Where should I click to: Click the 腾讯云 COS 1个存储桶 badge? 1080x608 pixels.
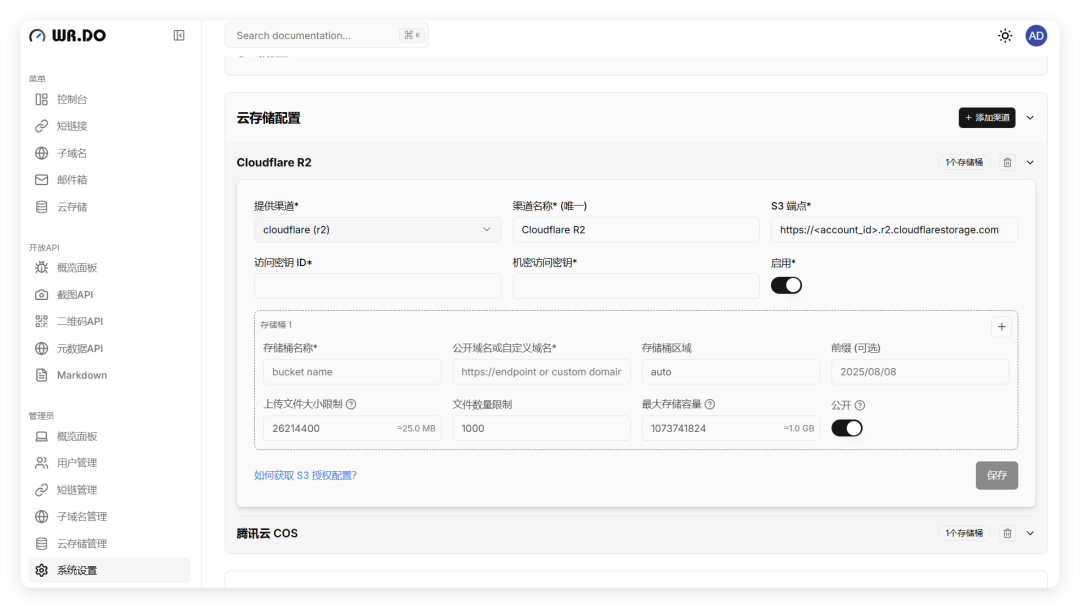pyautogui.click(x=964, y=533)
